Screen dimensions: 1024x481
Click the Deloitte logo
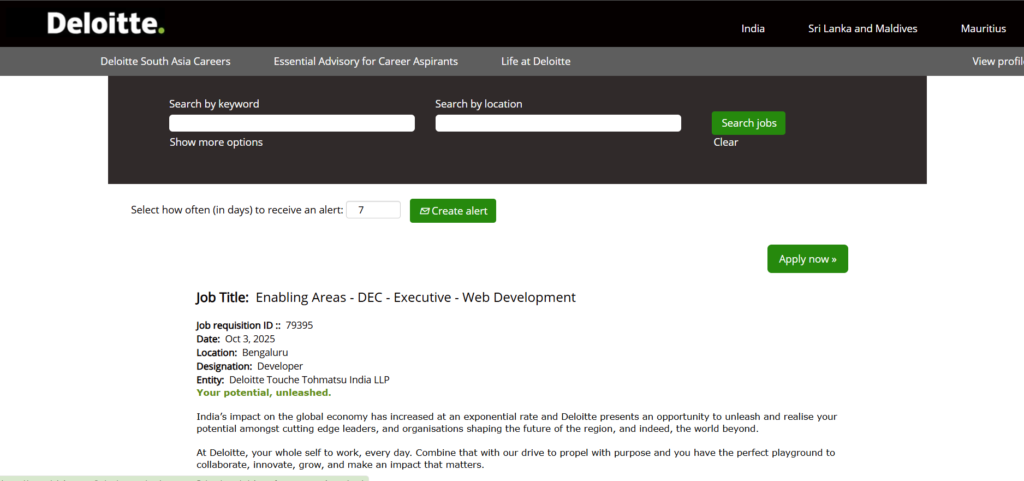coord(105,23)
